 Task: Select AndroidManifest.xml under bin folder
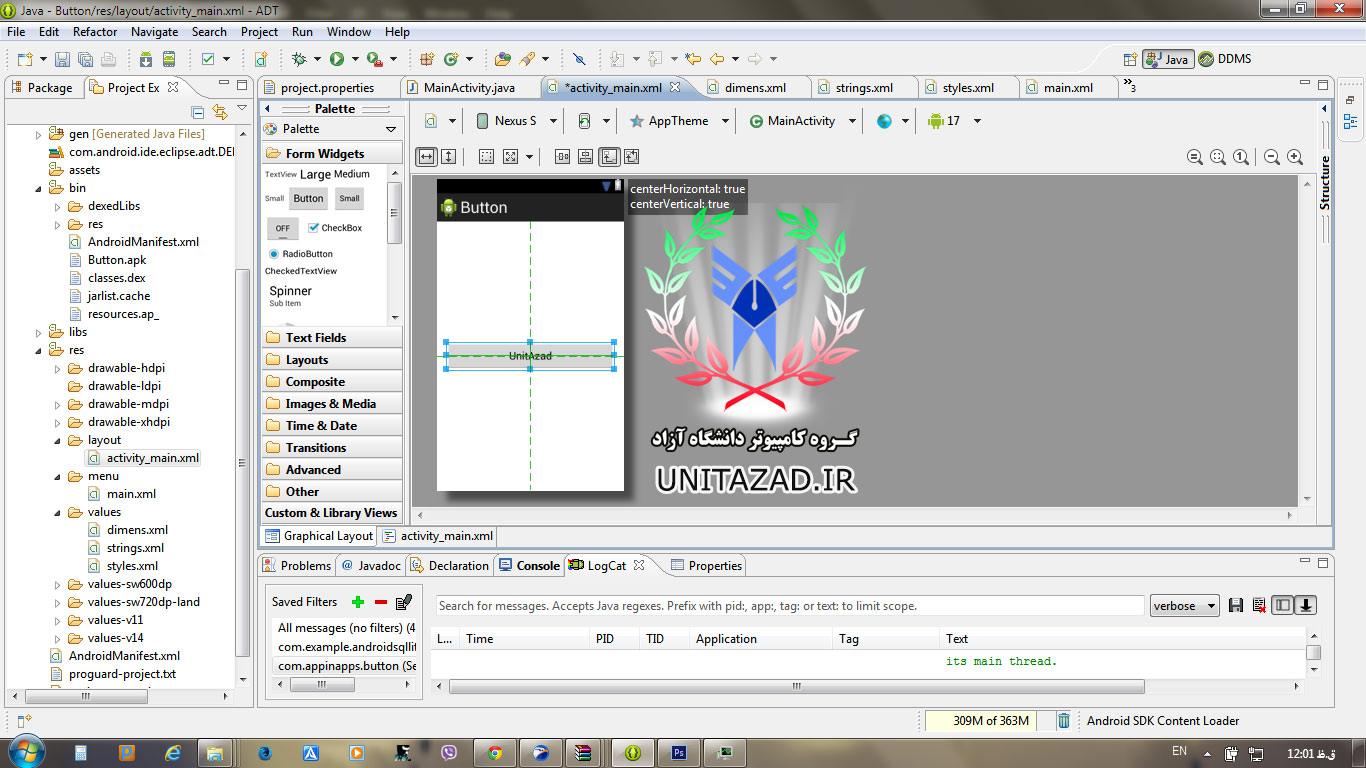point(134,242)
